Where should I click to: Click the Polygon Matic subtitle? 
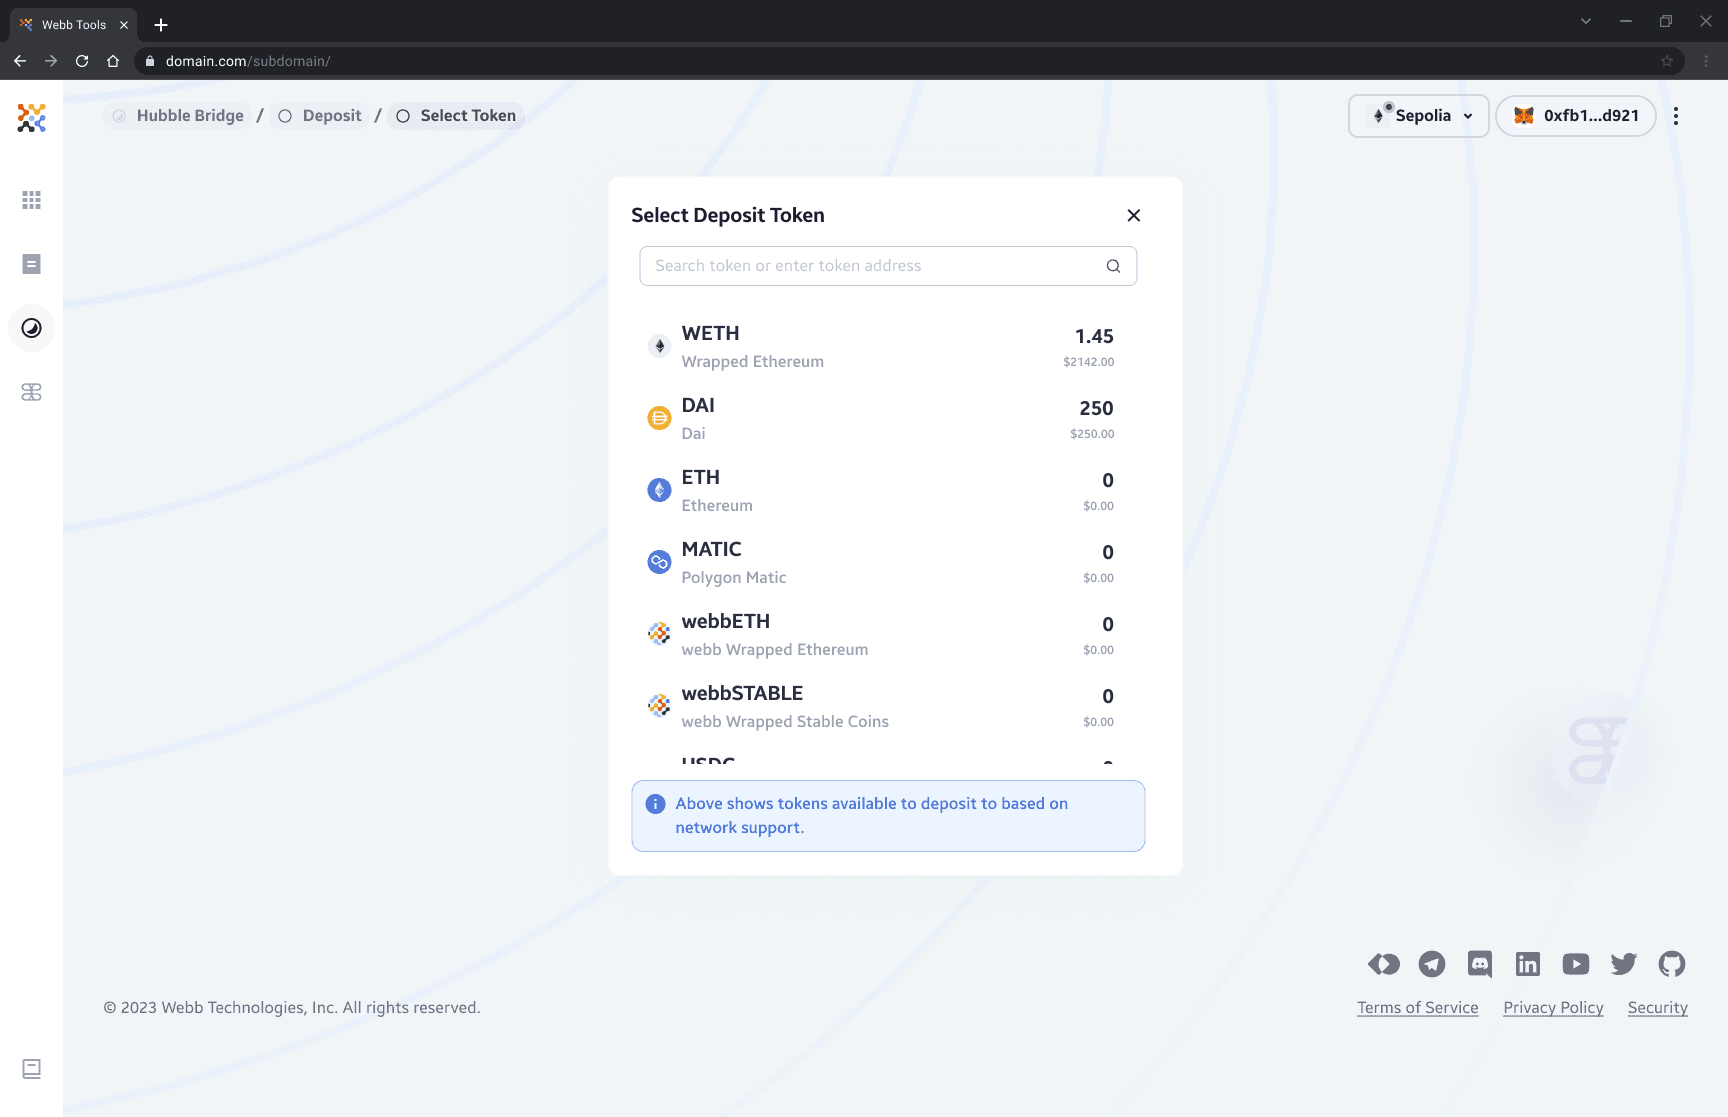click(x=734, y=578)
